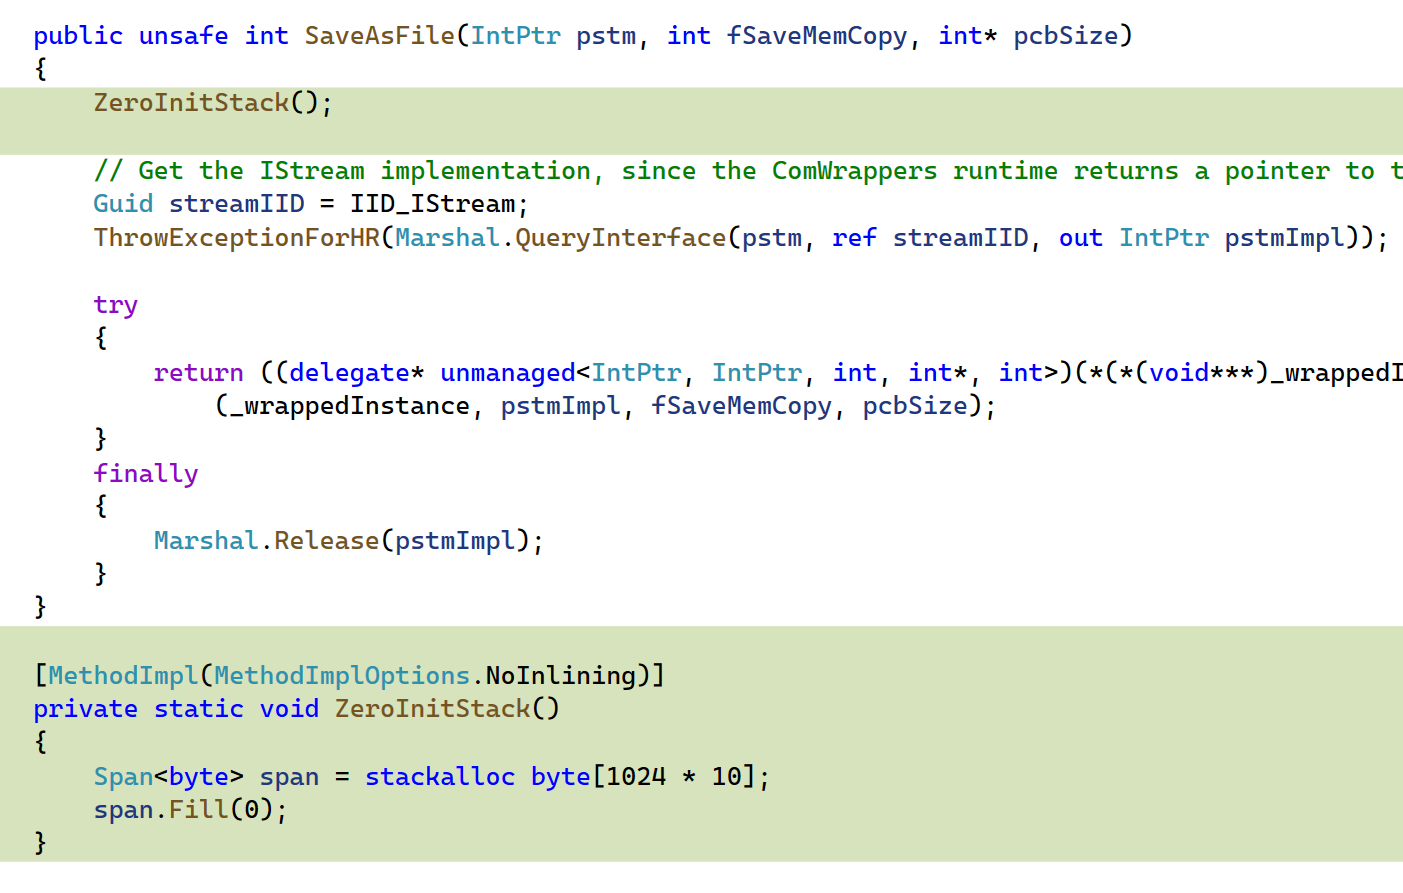This screenshot has width=1403, height=893.
Task: Click the ZeroInitStack method declaration name
Action: (432, 709)
